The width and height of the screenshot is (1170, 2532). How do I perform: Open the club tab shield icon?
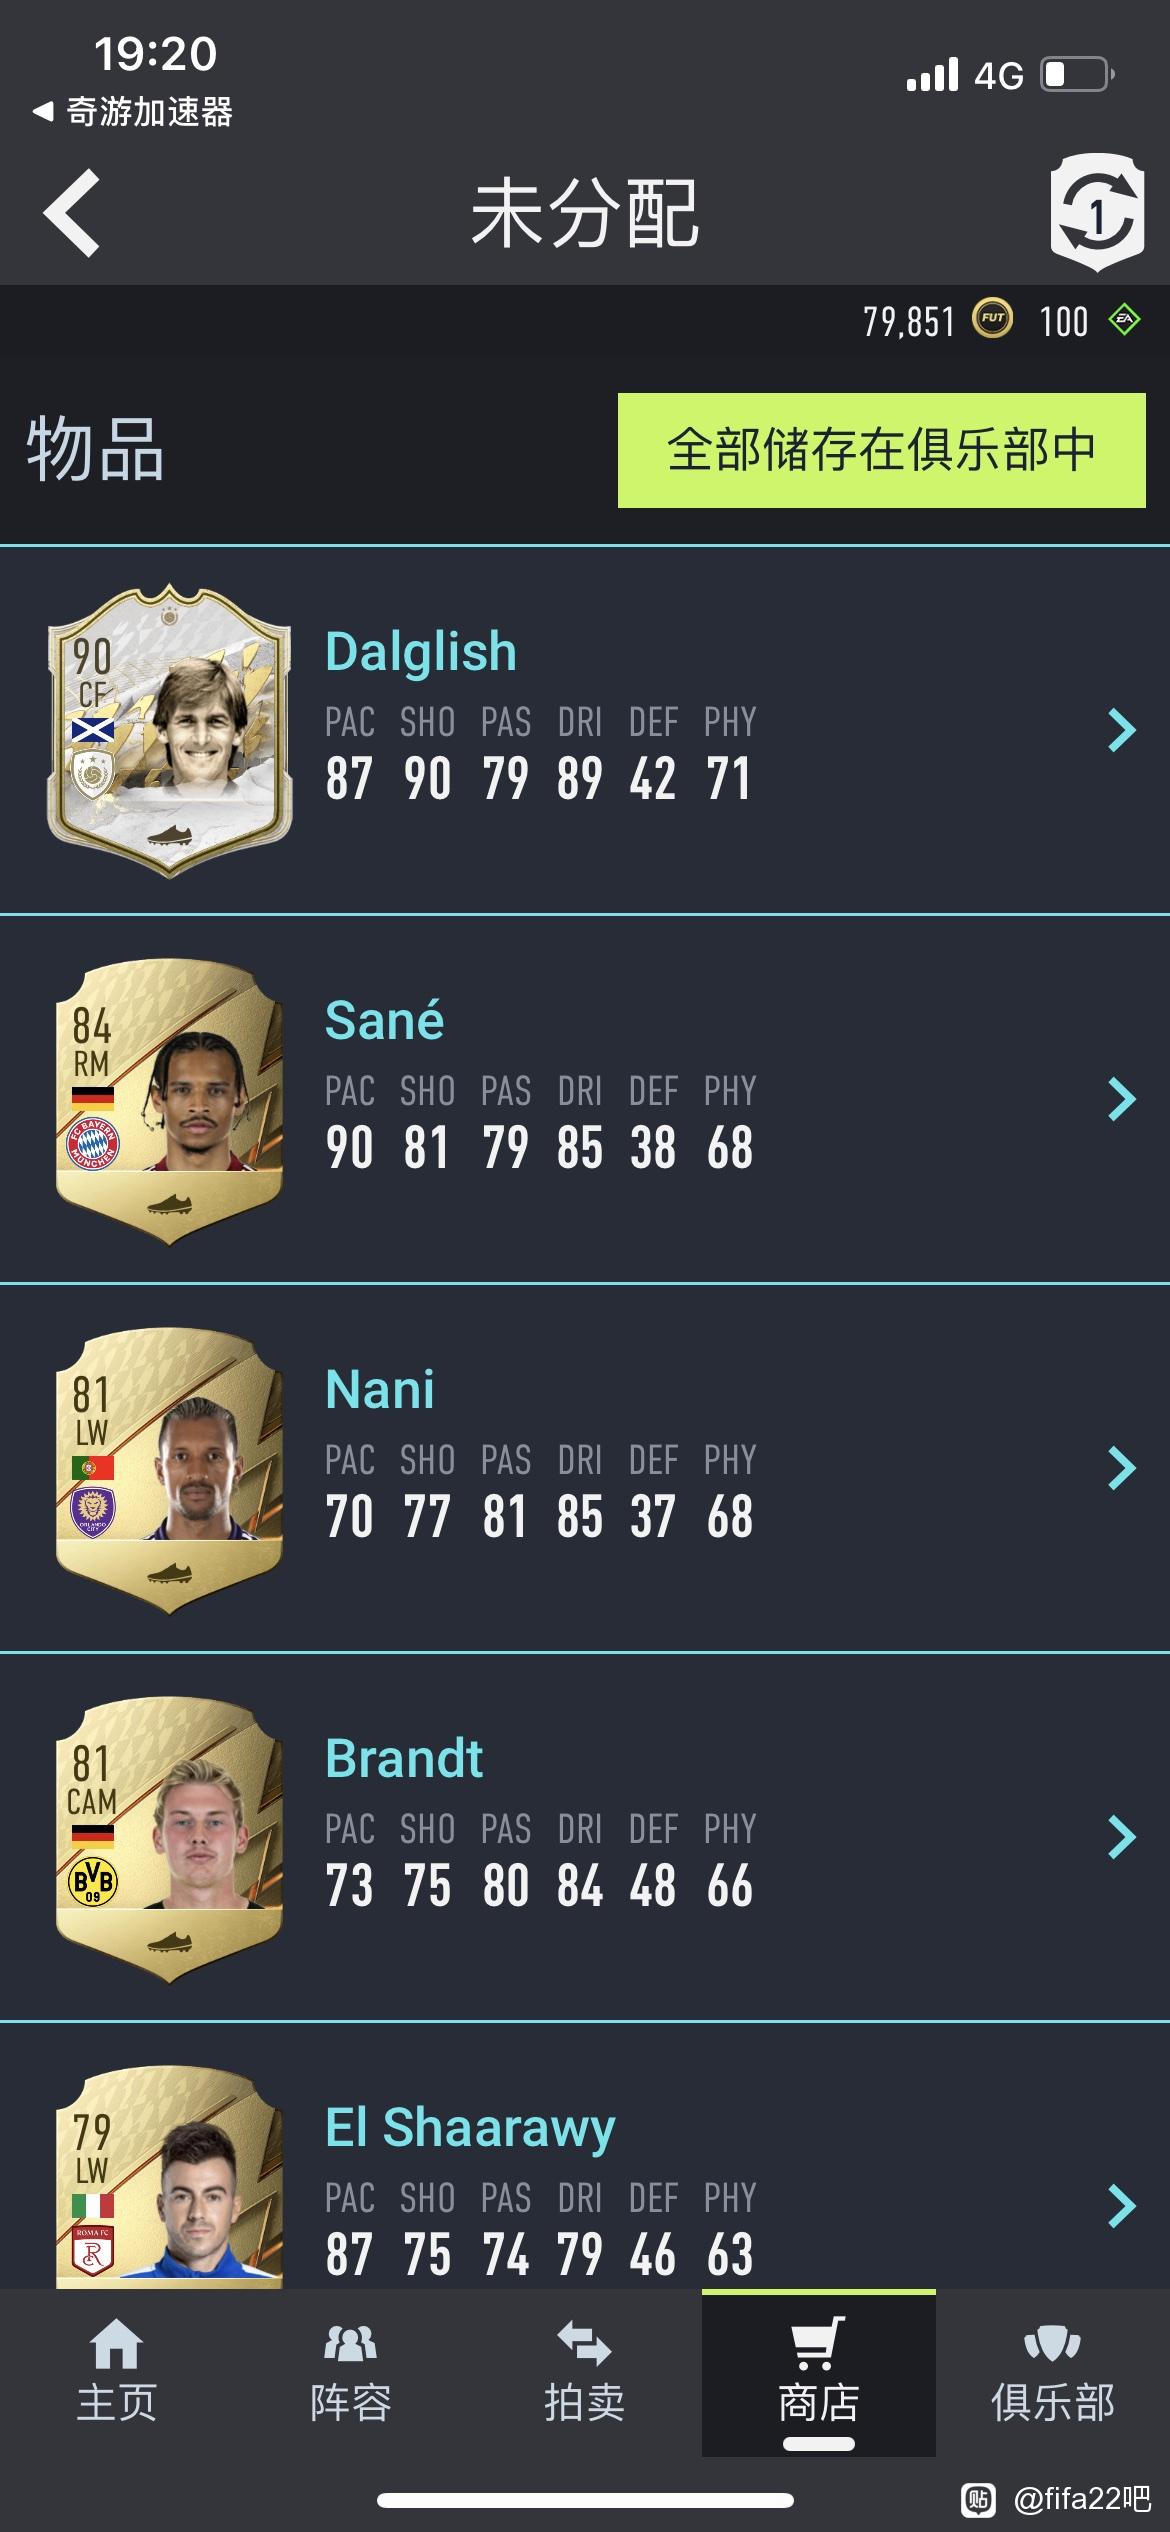[x=1052, y=2343]
